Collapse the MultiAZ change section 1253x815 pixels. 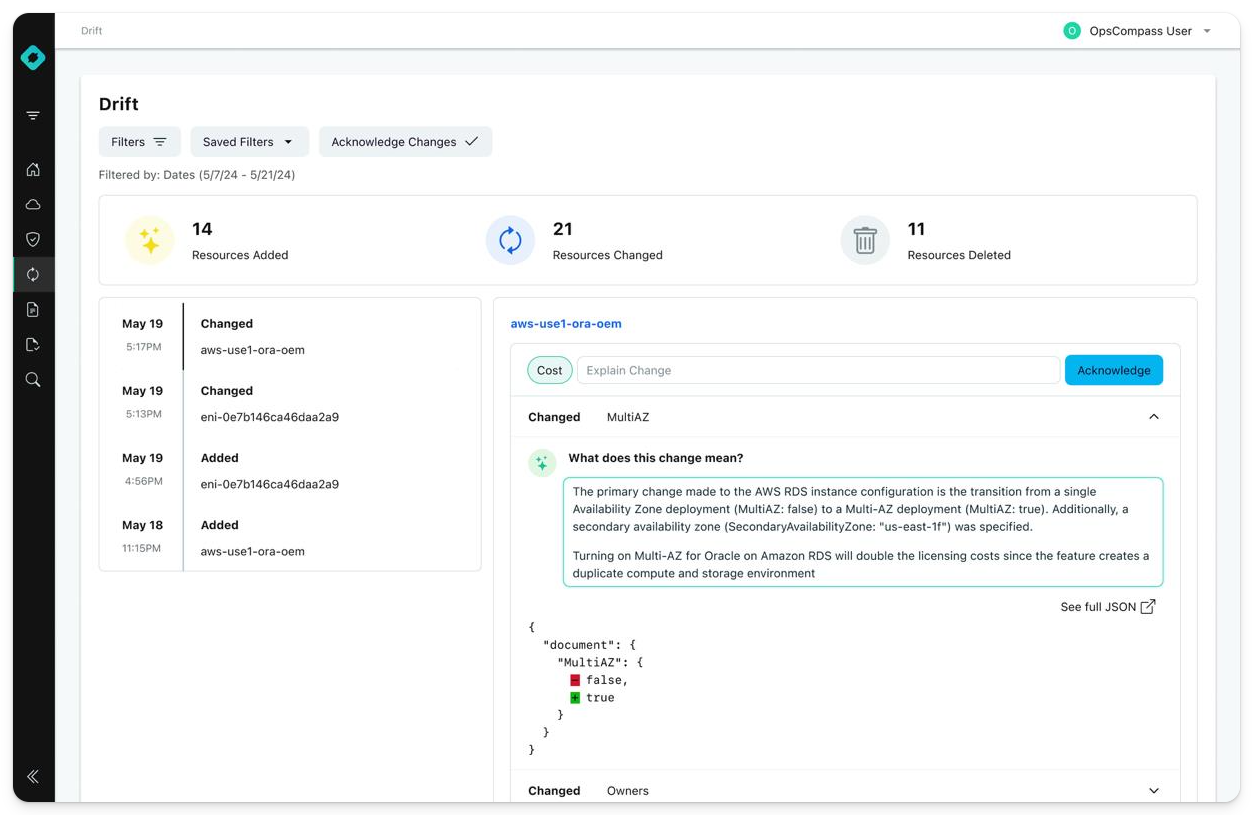(1153, 416)
